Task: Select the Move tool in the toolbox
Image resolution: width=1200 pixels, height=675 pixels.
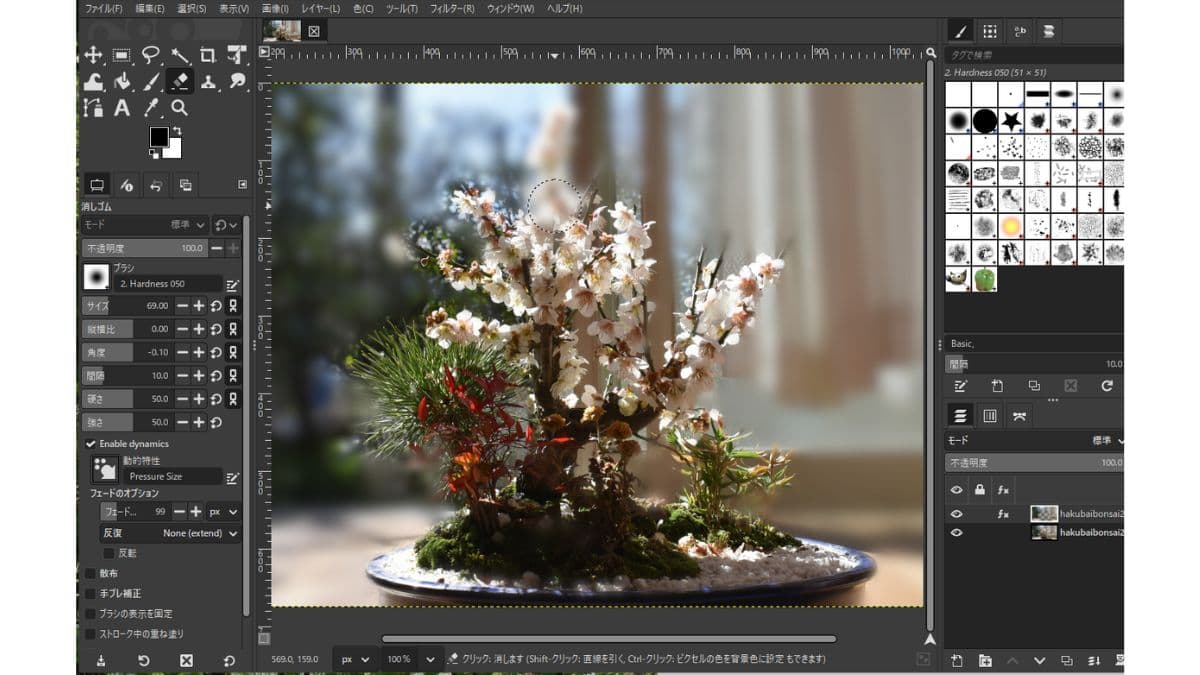Action: (95, 56)
